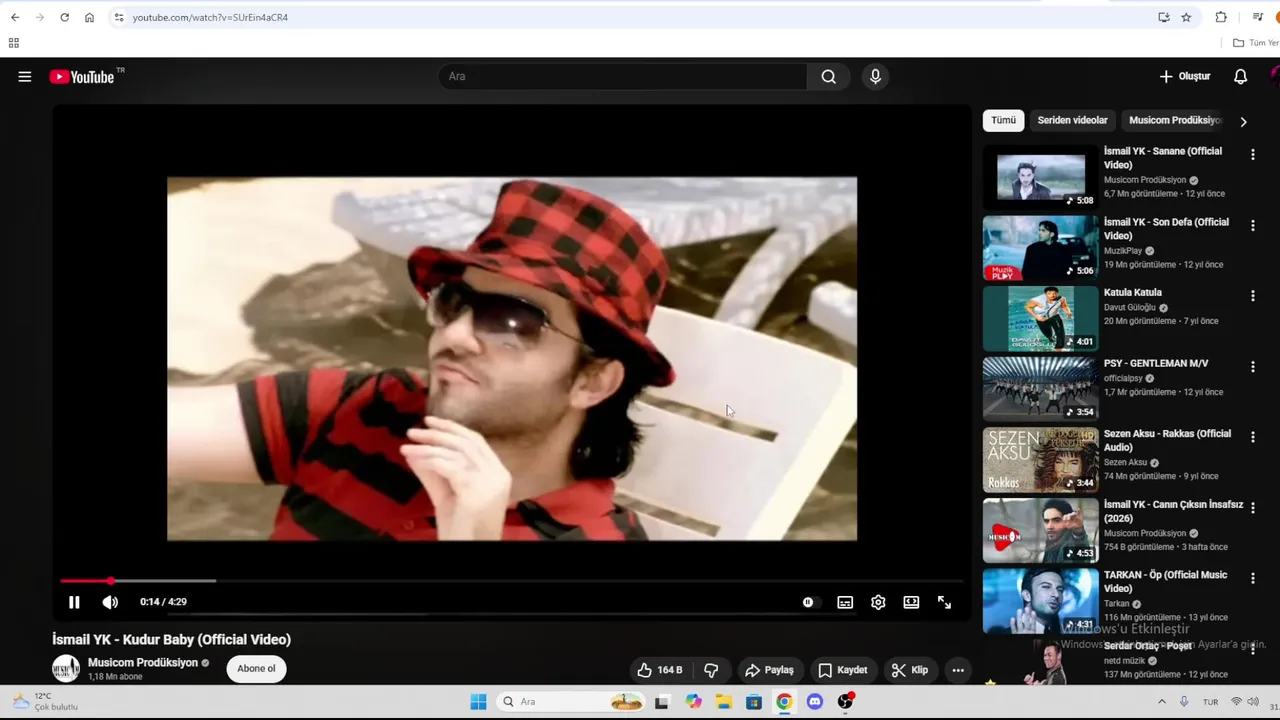Screen dimensions: 1280x720
Task: Open Katula Katula video thumbnail
Action: pyautogui.click(x=1040, y=318)
